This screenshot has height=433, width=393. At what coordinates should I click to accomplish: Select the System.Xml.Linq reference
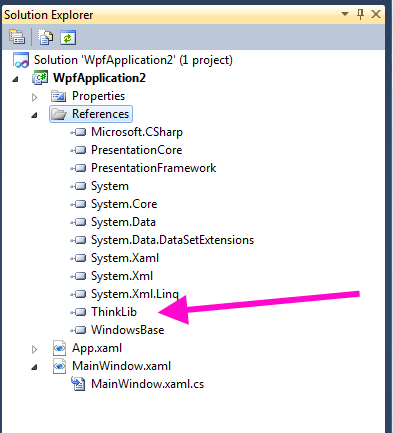point(135,294)
